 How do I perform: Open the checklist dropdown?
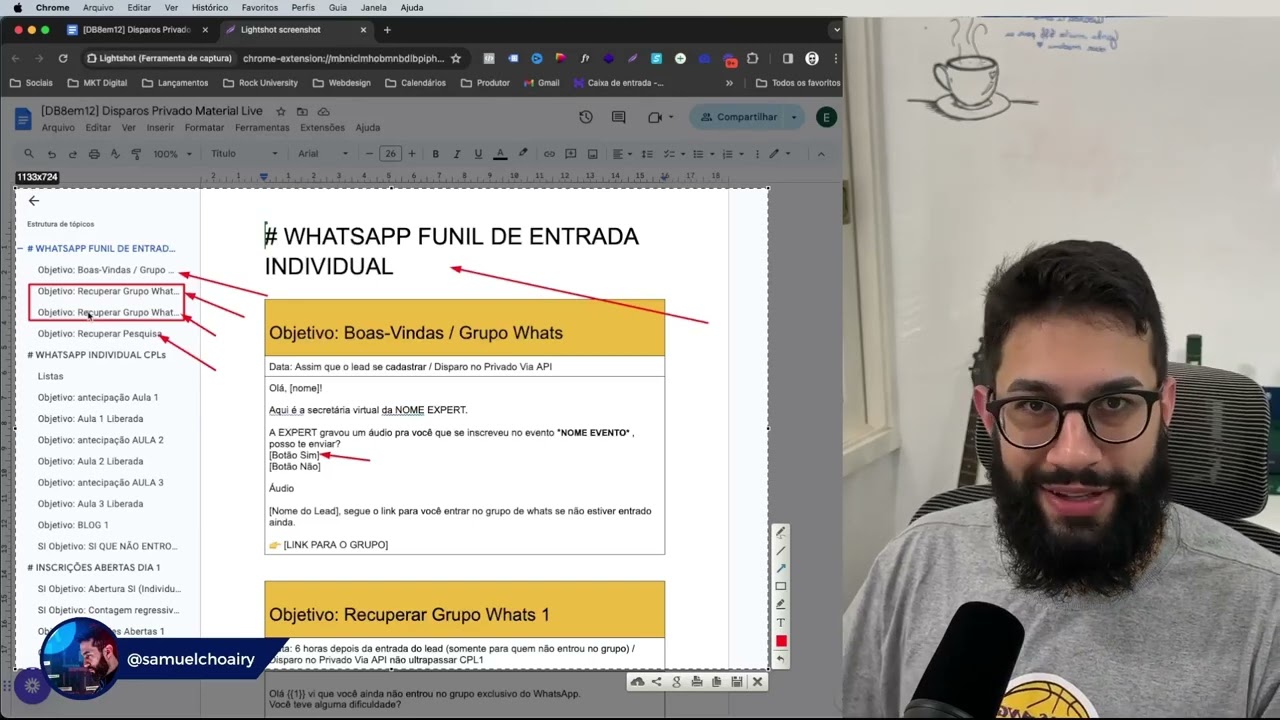point(673,154)
